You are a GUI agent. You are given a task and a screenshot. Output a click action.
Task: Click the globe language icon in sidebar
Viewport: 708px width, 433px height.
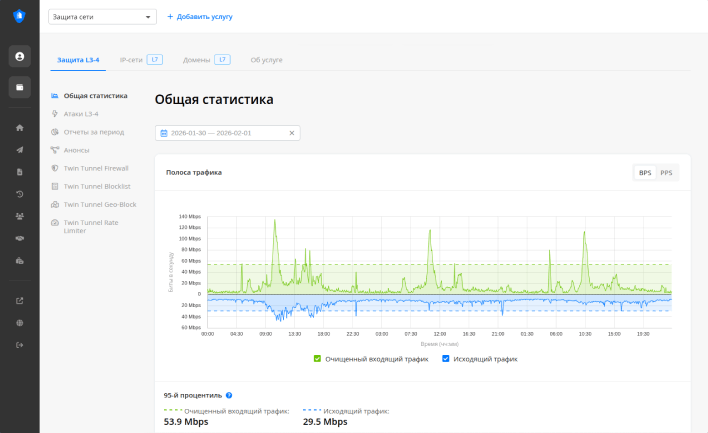tap(20, 323)
